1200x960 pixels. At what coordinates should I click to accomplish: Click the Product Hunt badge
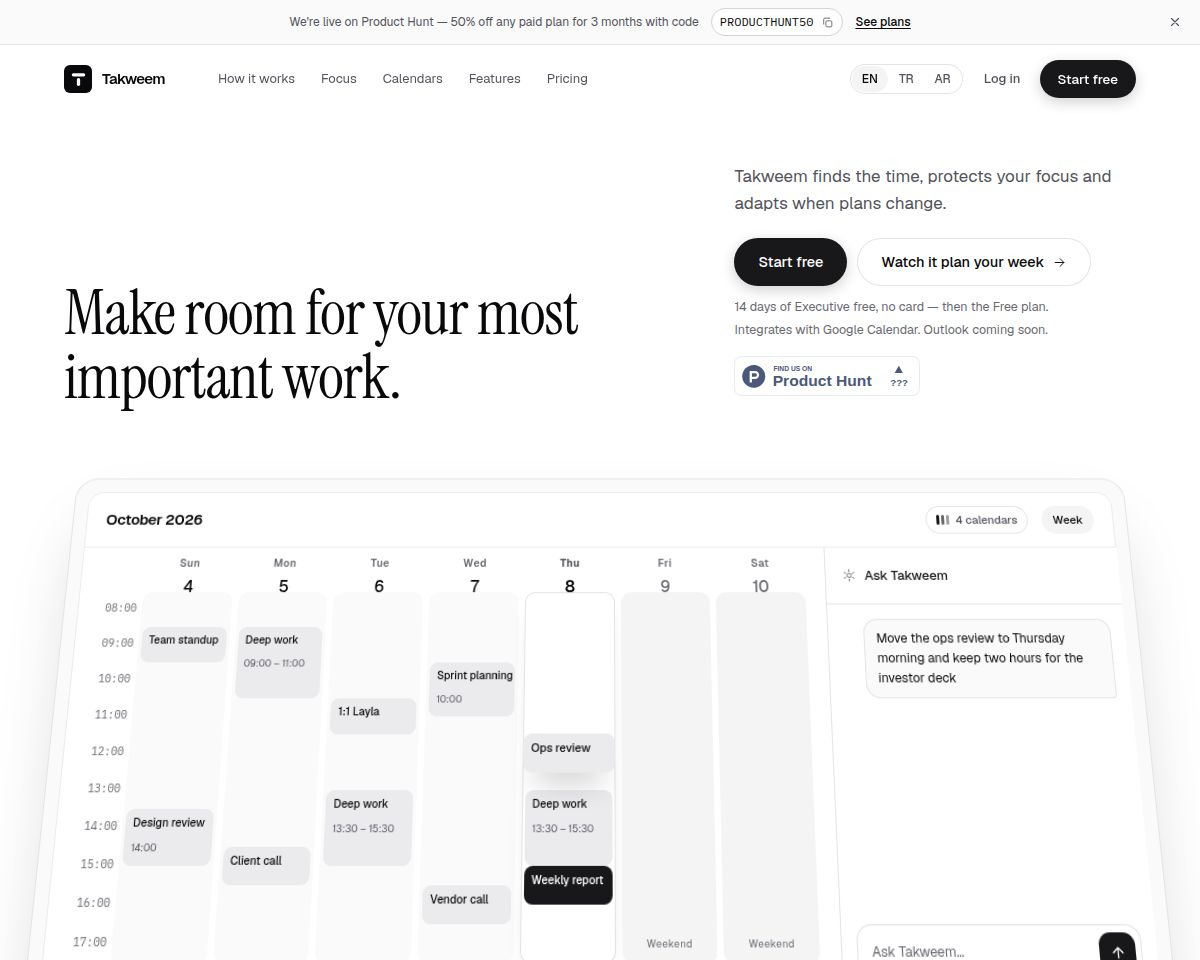(x=826, y=376)
